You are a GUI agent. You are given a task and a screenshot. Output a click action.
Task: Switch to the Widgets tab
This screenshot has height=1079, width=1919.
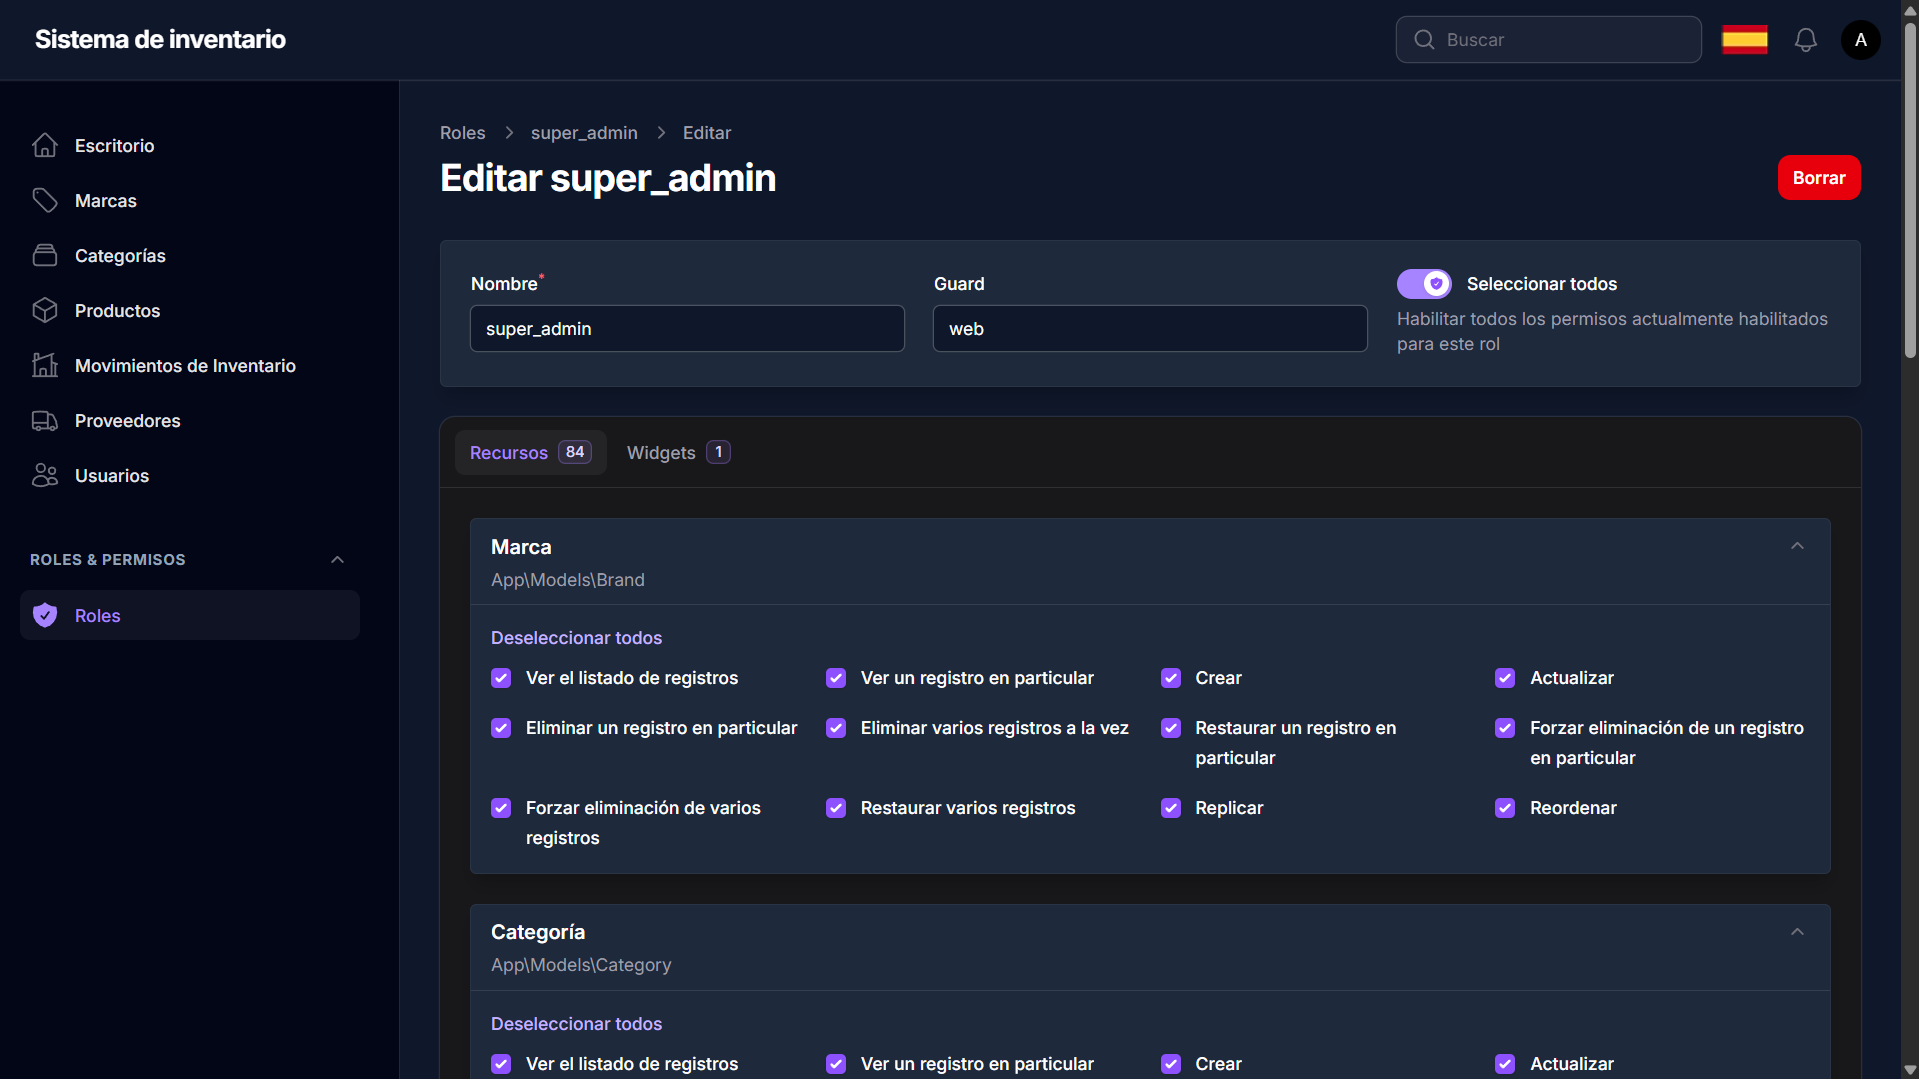tap(679, 453)
